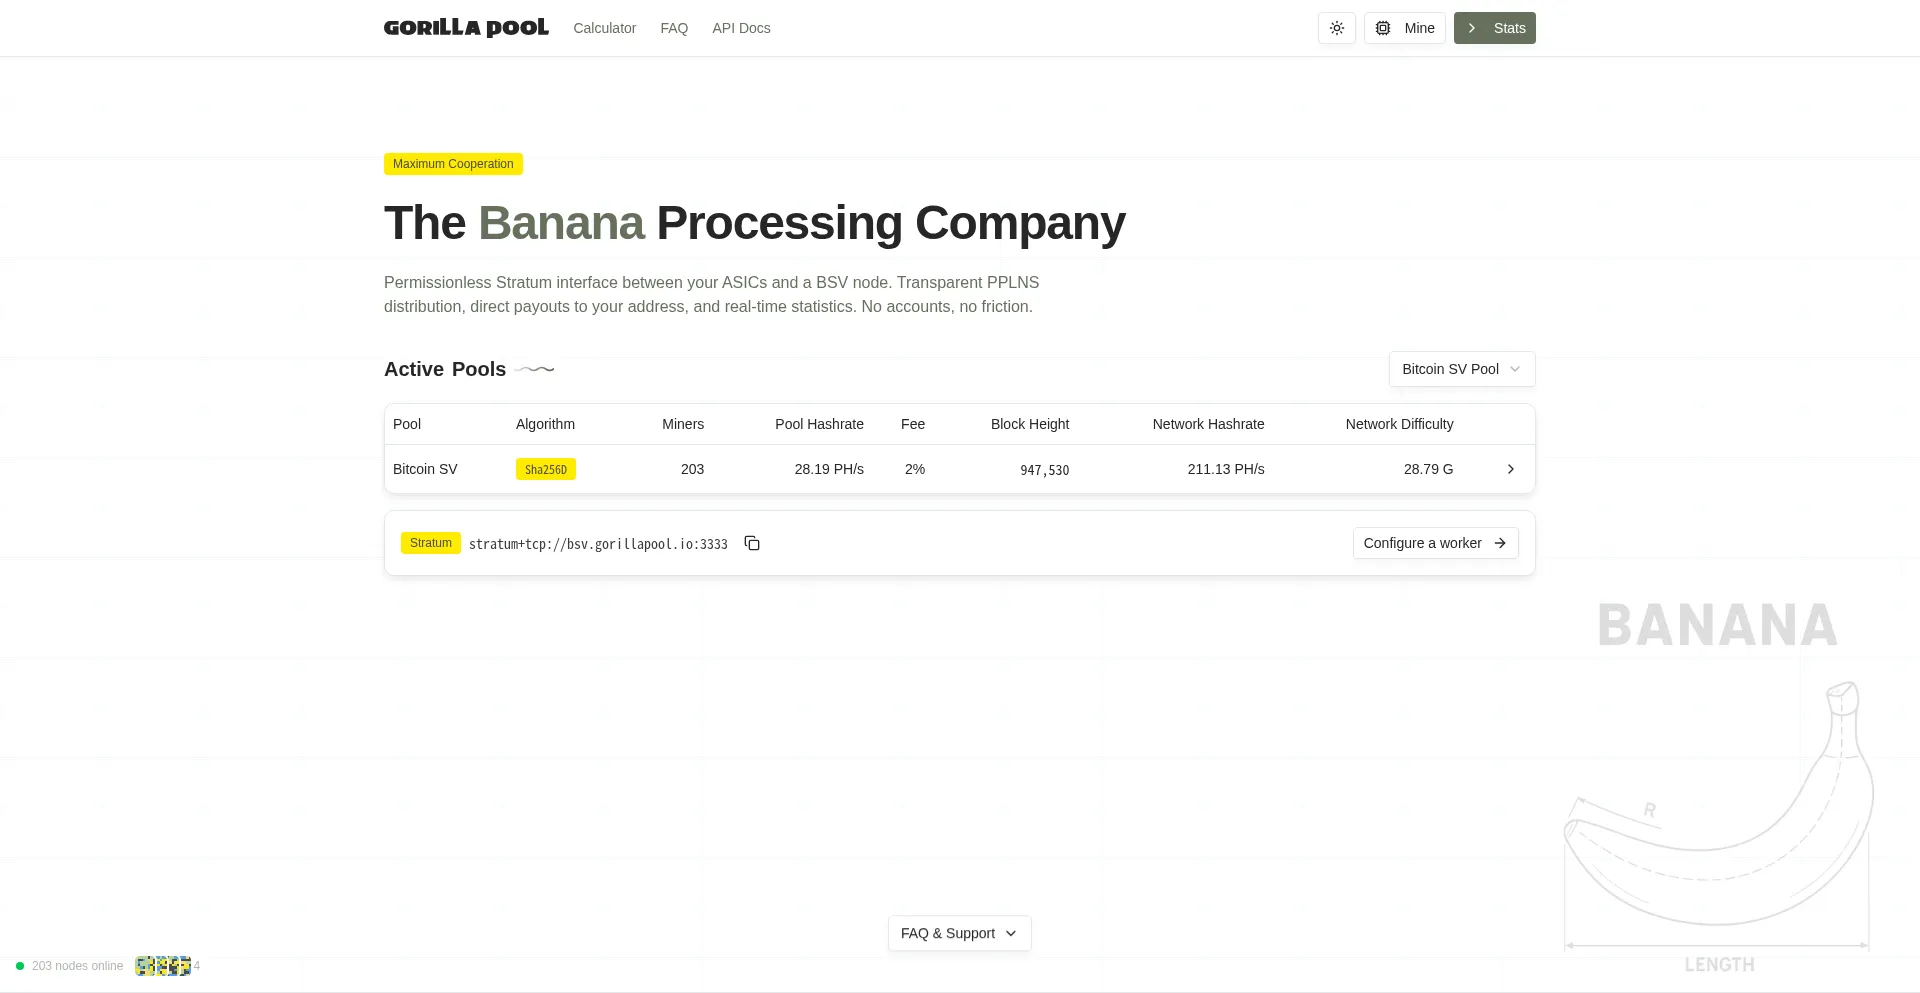
Task: Click the Maximum Cooperation yellow badge
Action: 453,164
